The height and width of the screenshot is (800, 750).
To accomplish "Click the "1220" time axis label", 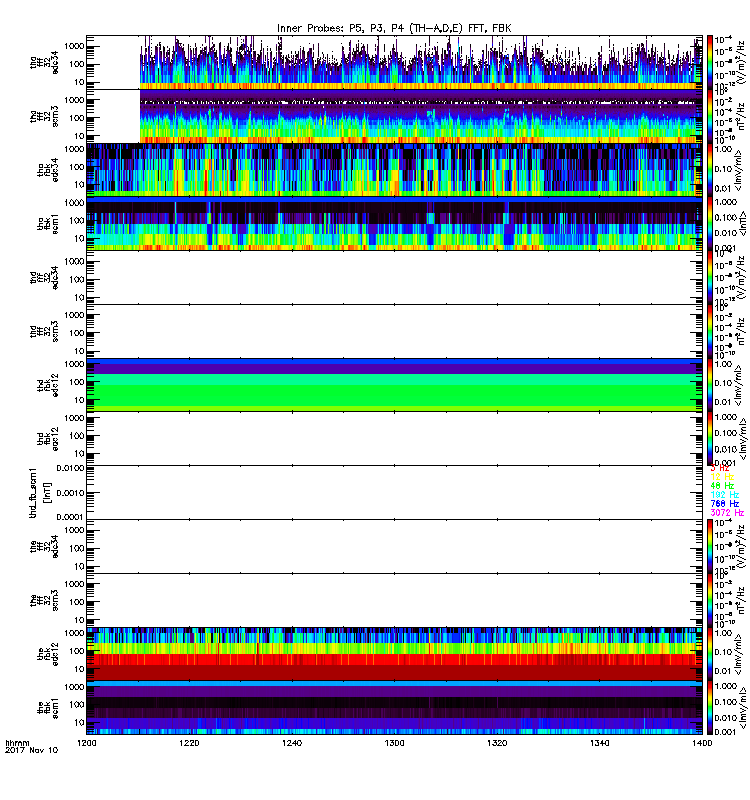I will pyautogui.click(x=189, y=743).
